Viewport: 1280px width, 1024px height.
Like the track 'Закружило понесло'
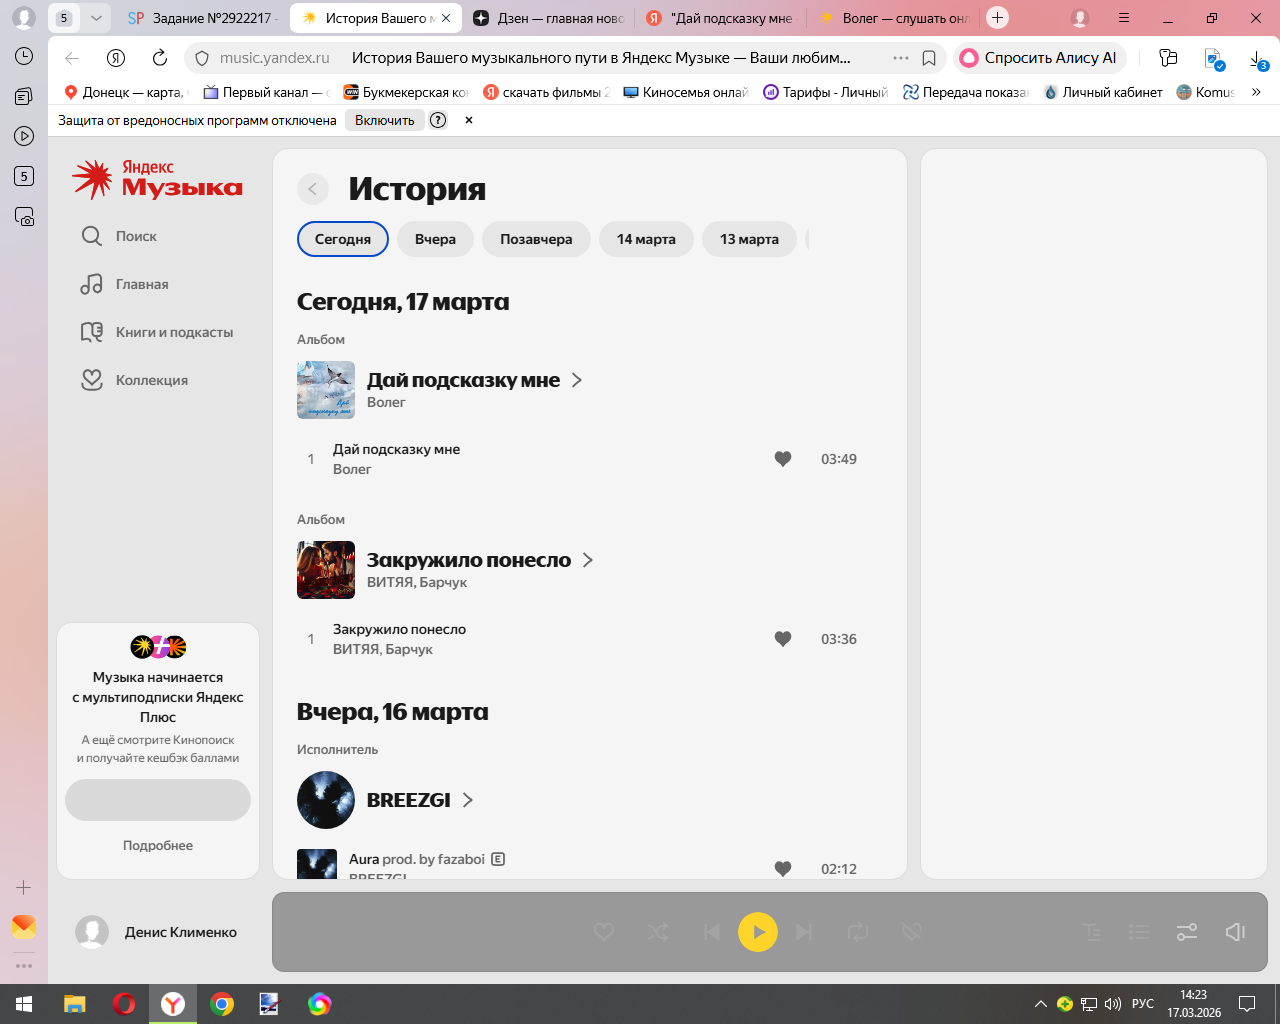[x=783, y=639]
